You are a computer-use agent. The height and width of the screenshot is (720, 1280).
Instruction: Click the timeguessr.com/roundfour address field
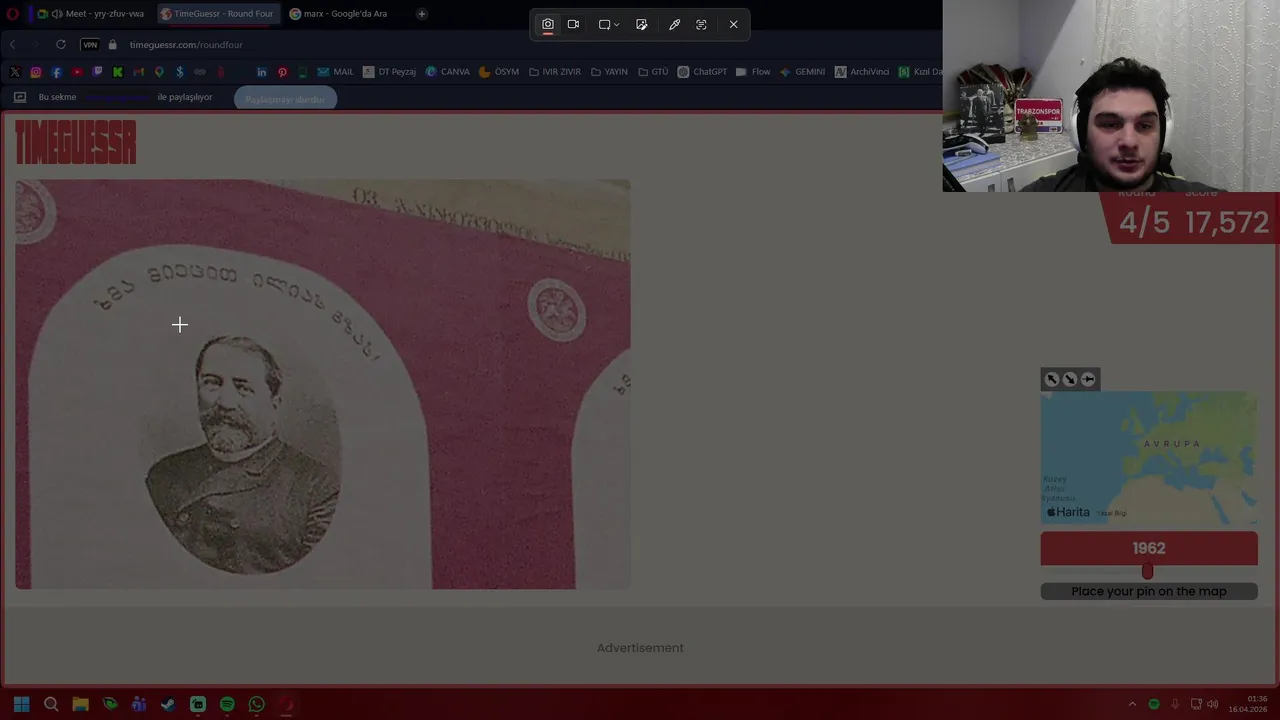tap(186, 44)
